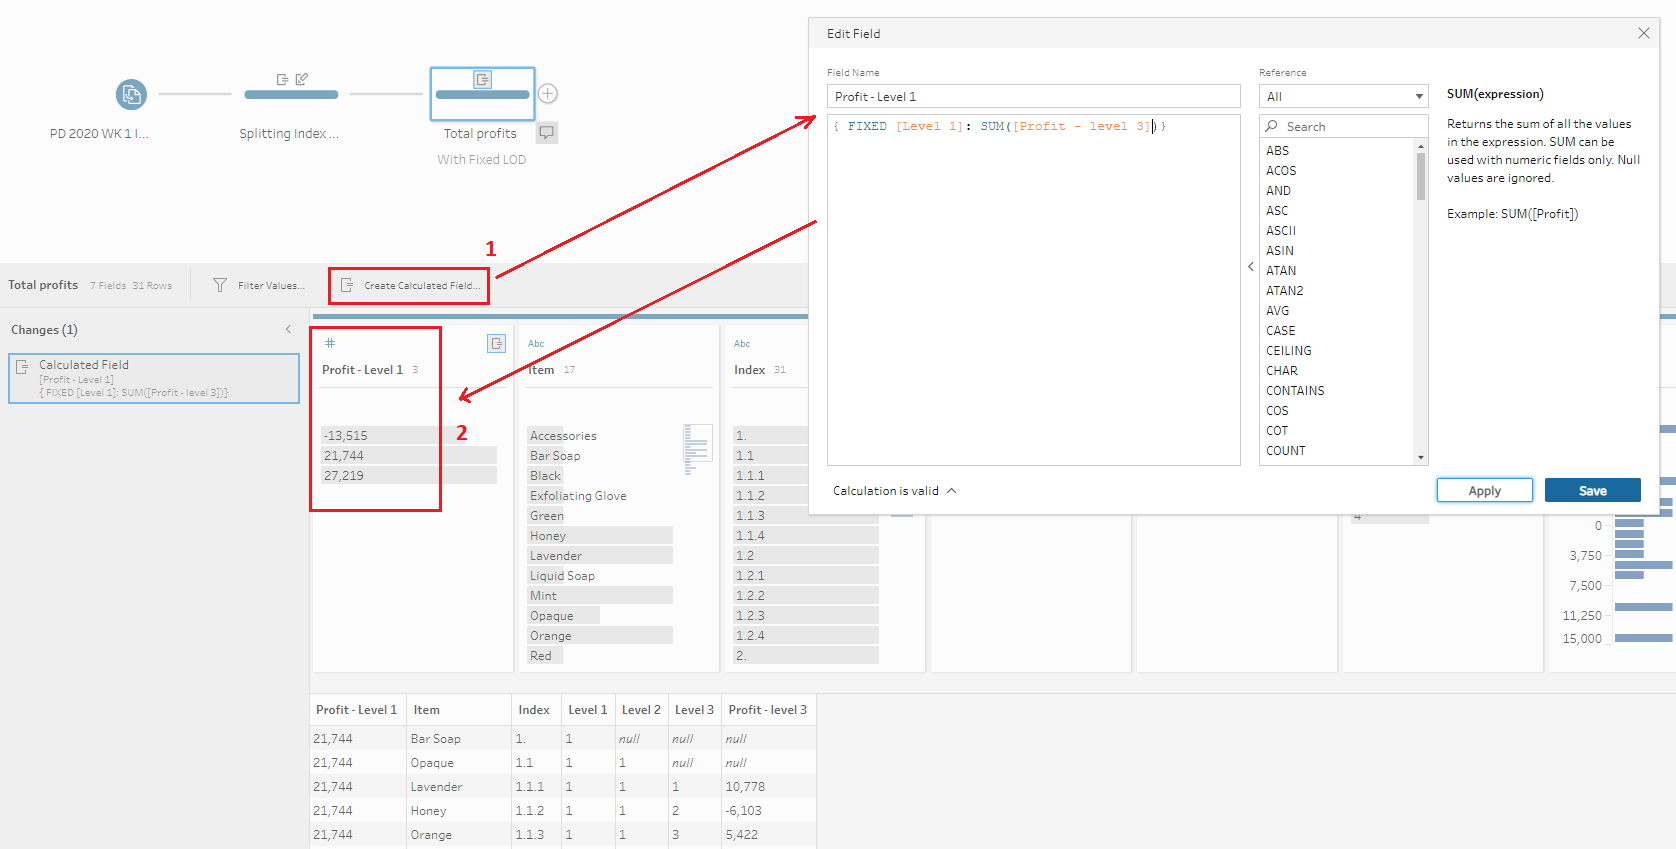Close the Edit Field dialog

[1644, 33]
